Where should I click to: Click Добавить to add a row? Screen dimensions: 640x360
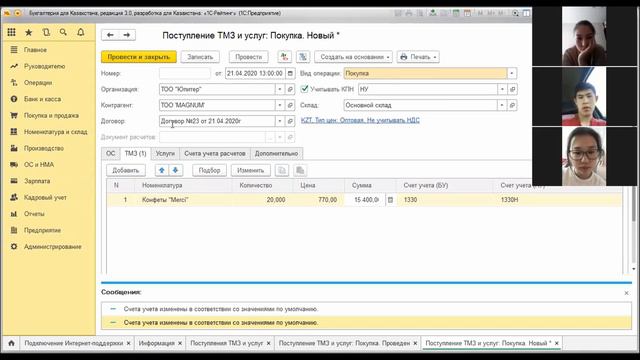[x=126, y=170]
